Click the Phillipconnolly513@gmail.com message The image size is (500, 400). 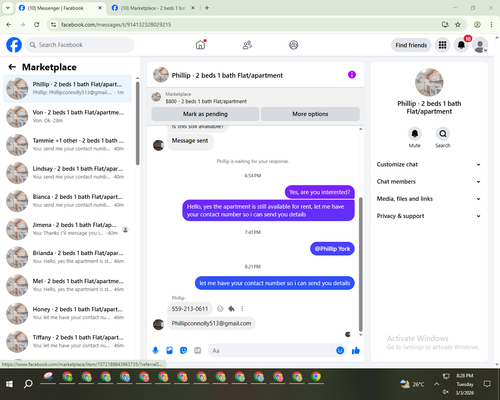211,323
